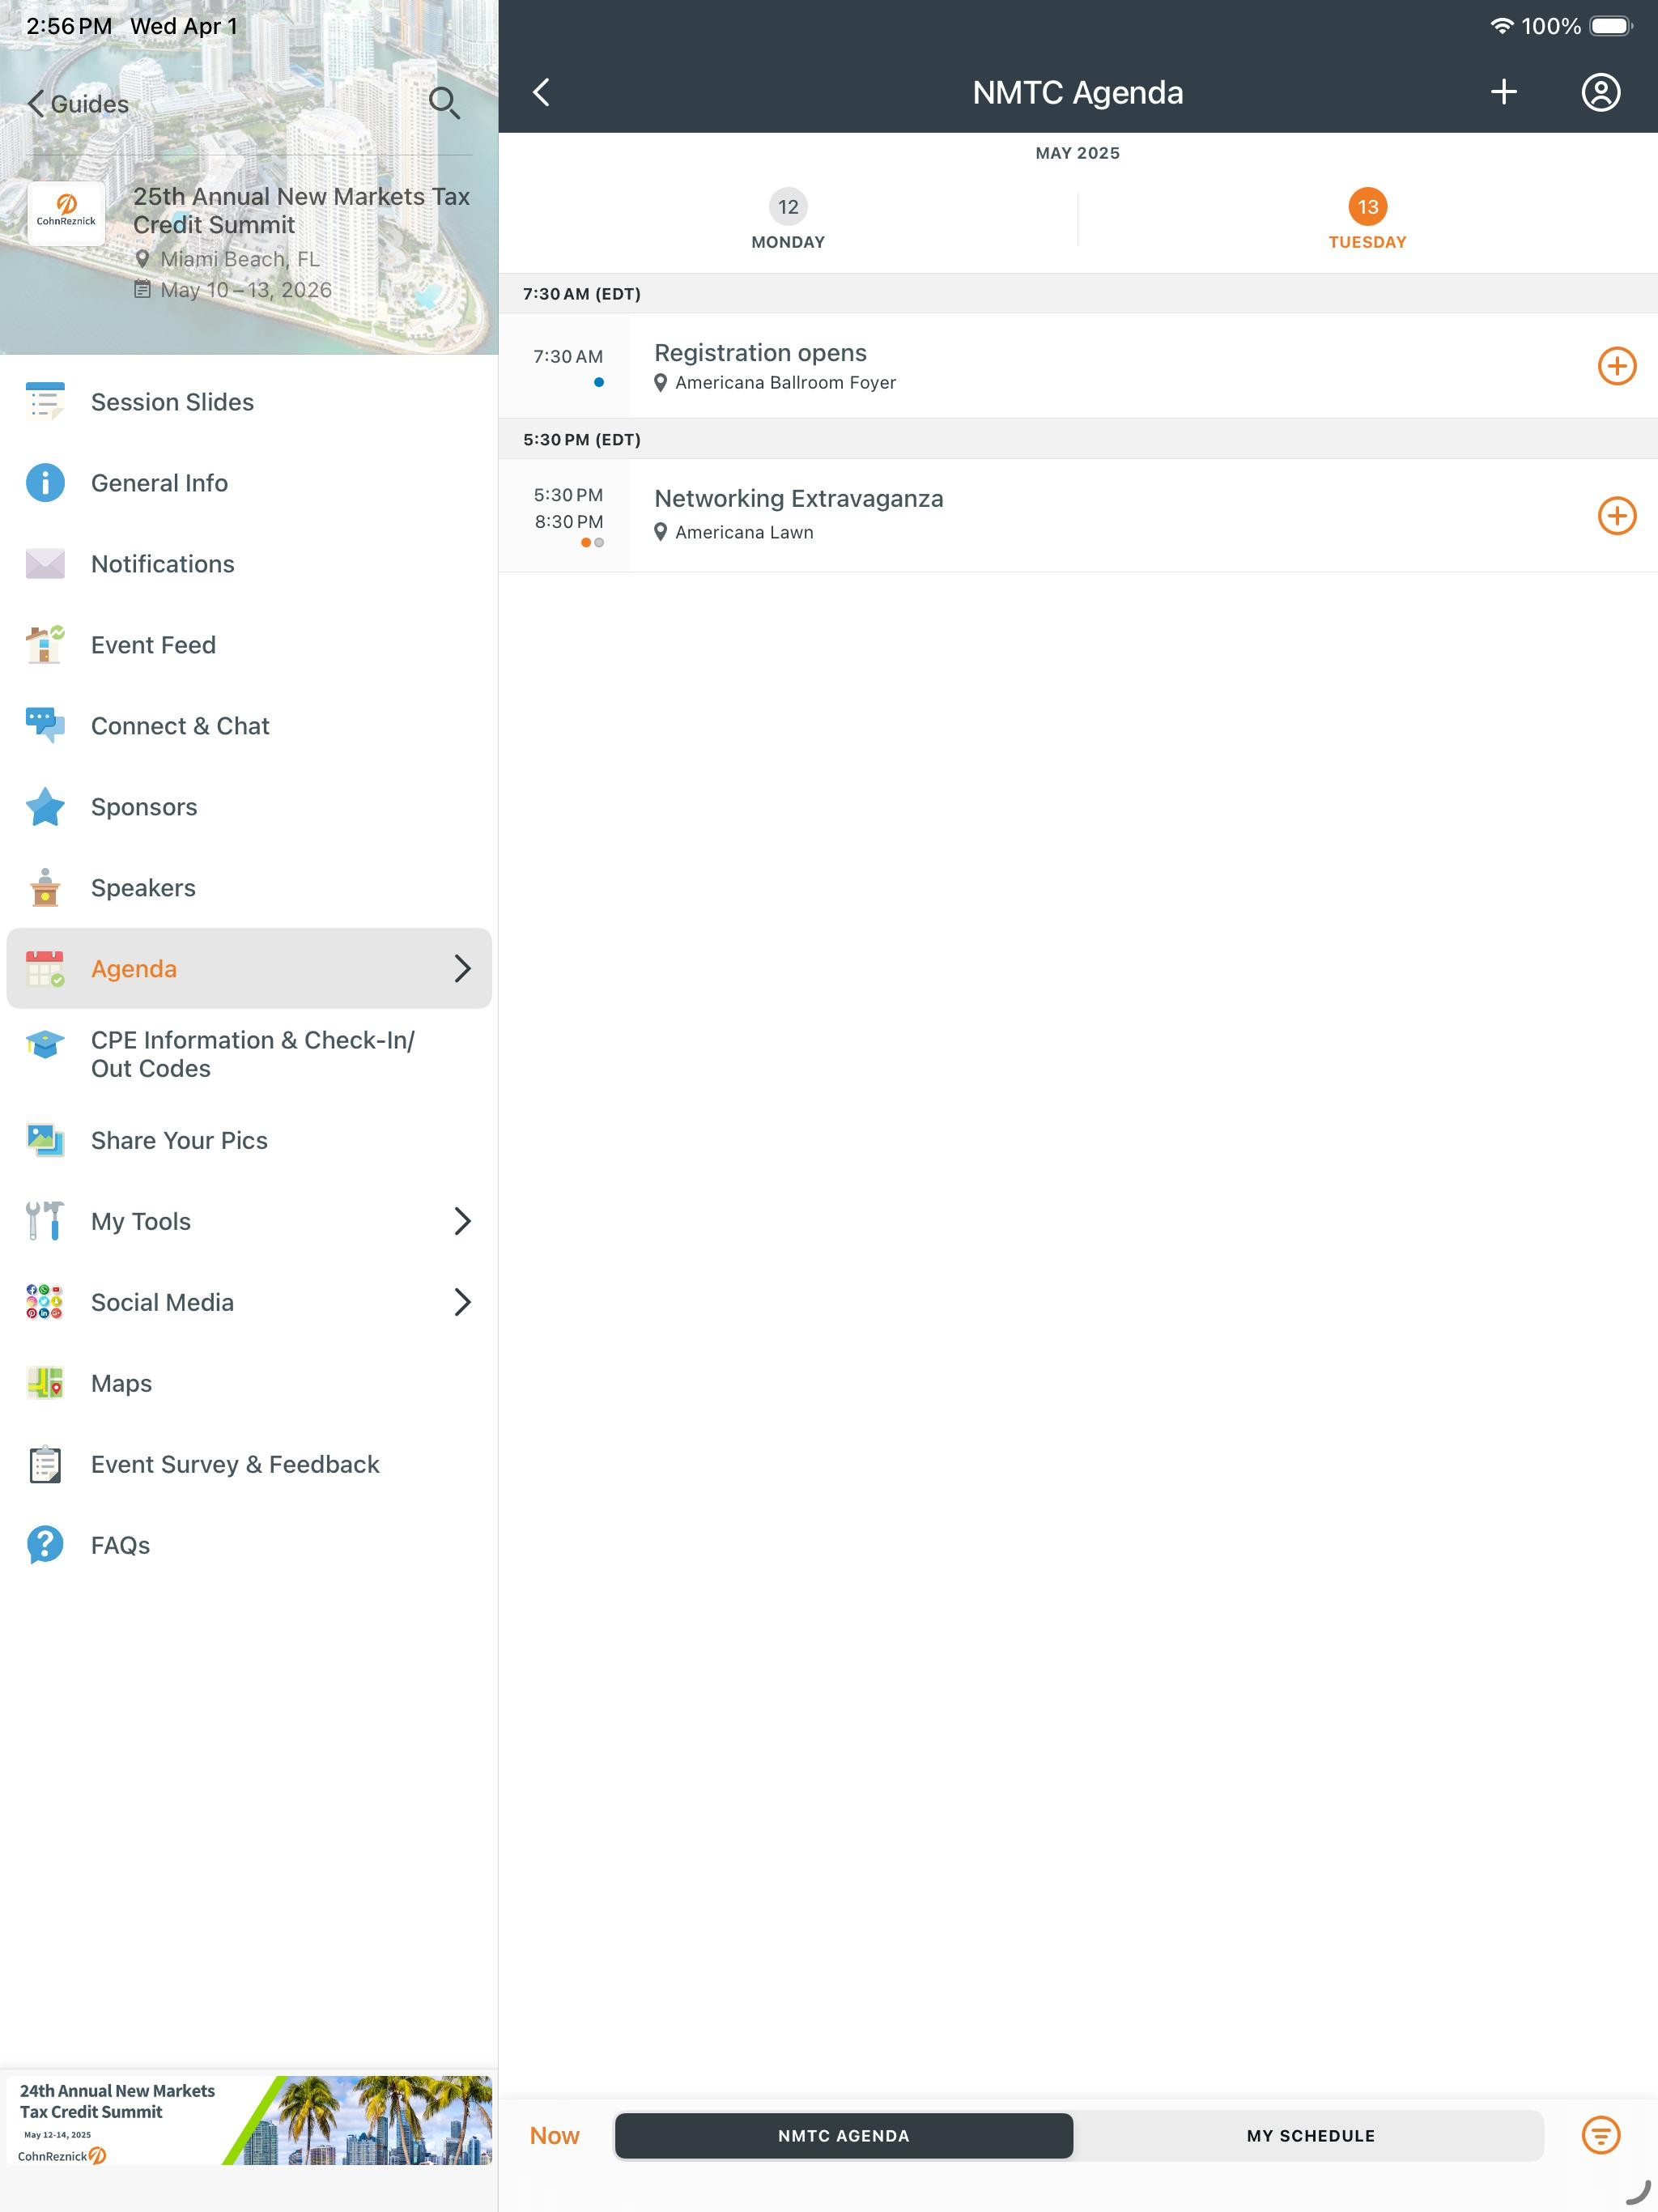This screenshot has height=2212, width=1658.
Task: Open the FAQs section
Action: 249,1545
